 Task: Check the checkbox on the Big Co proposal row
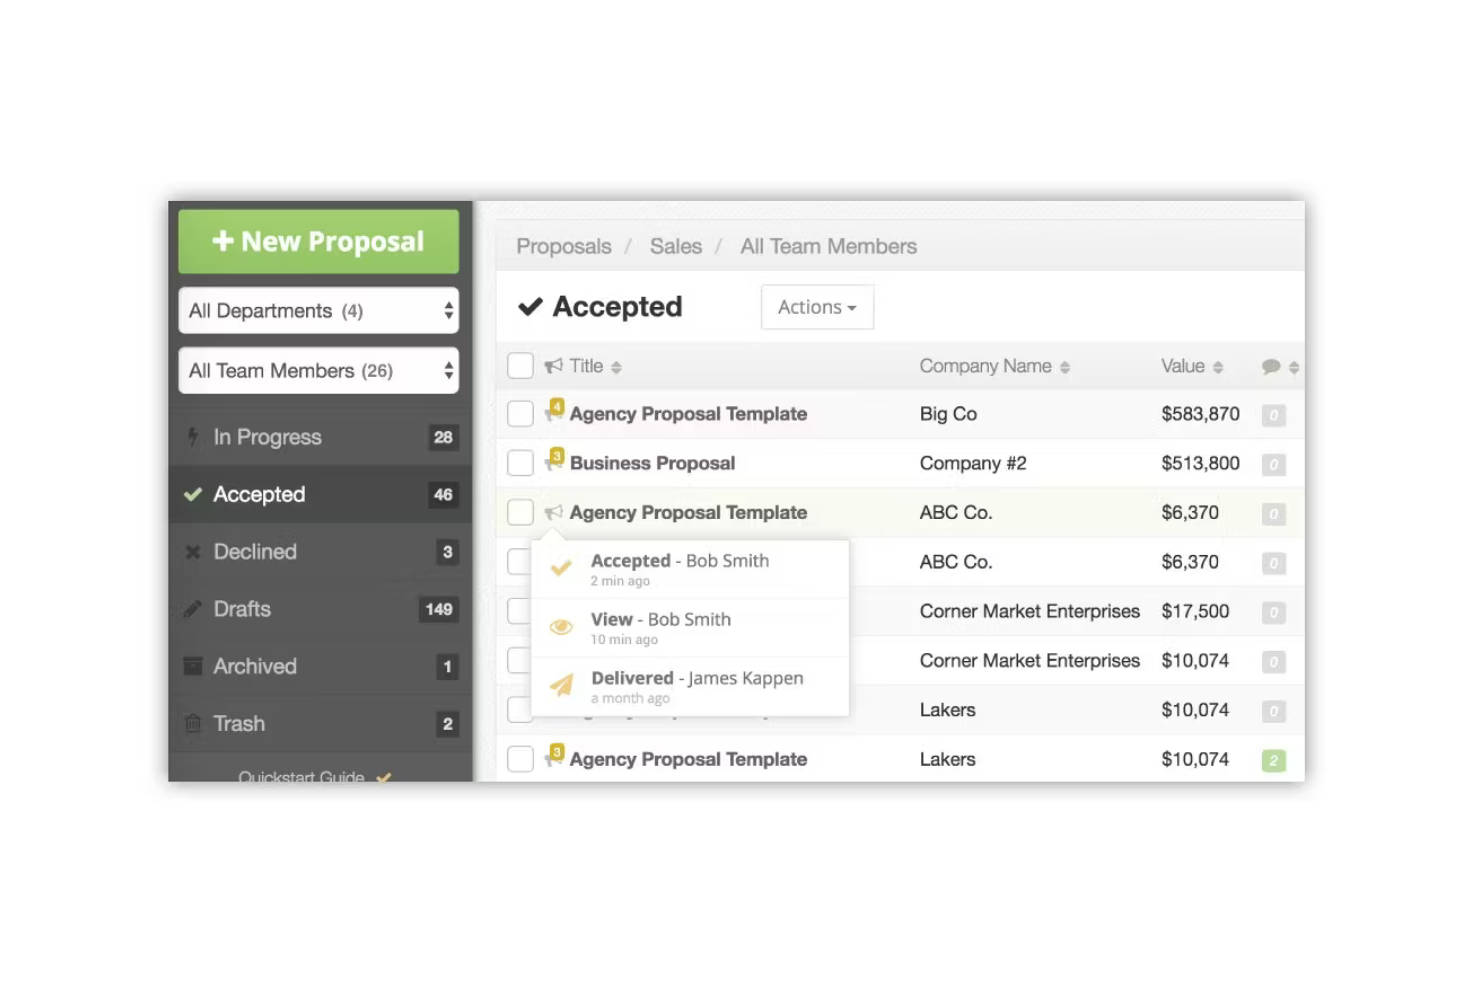(x=520, y=414)
